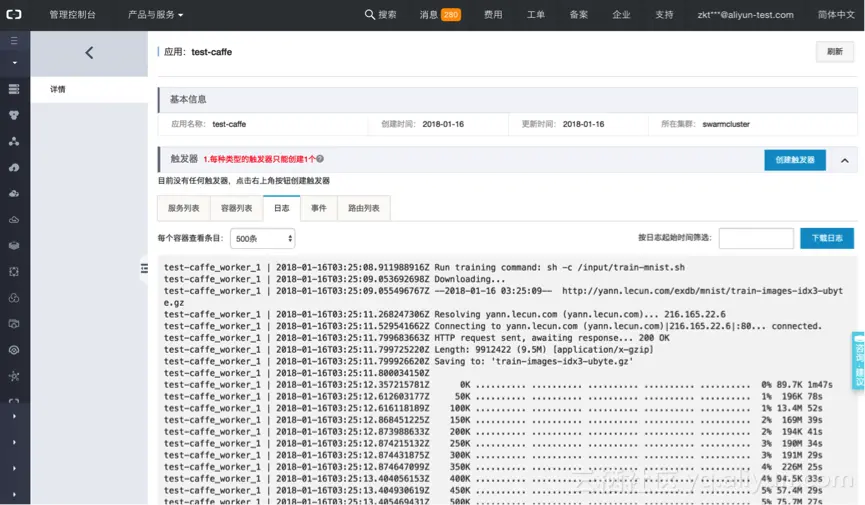Open the 500条 entries-per-container dropdown
Image resolution: width=865 pixels, height=505 pixels.
(x=263, y=238)
